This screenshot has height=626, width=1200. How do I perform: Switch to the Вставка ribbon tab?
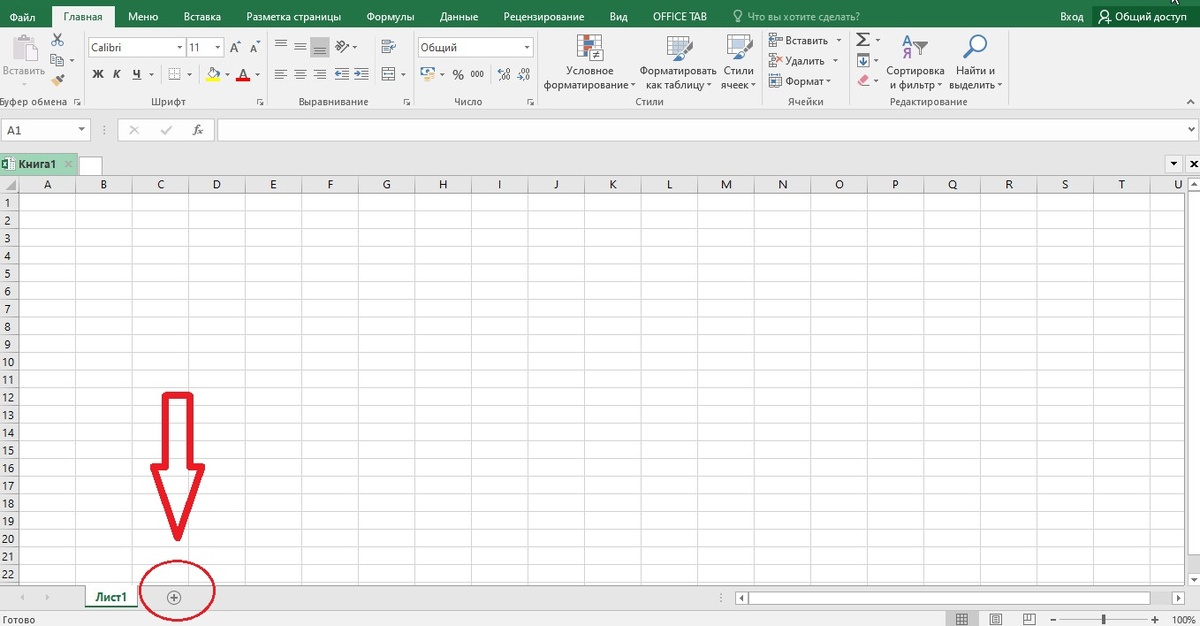click(203, 17)
